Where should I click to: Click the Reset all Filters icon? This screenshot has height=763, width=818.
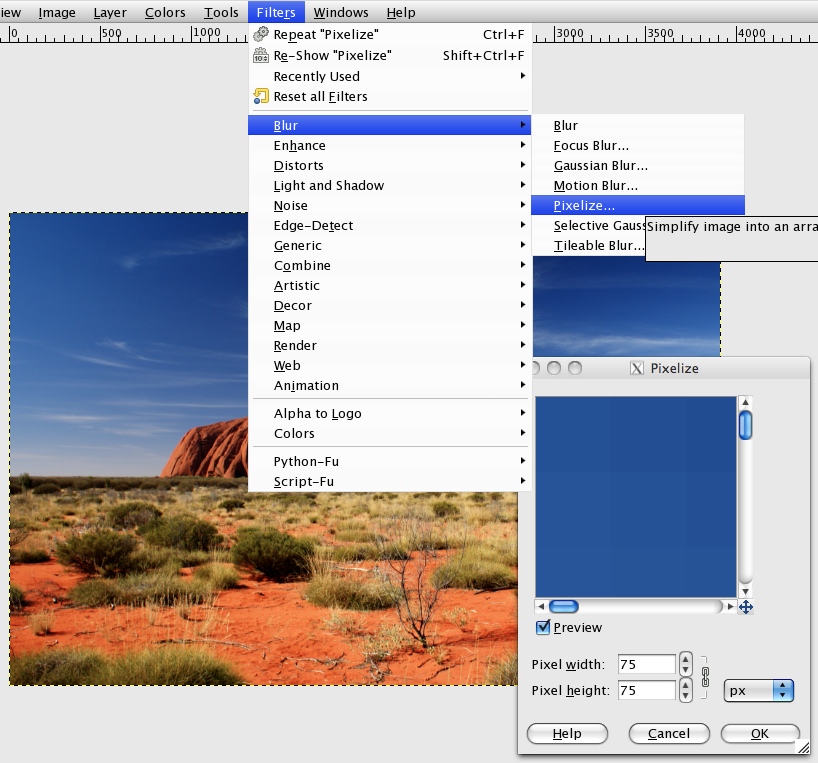tap(261, 96)
